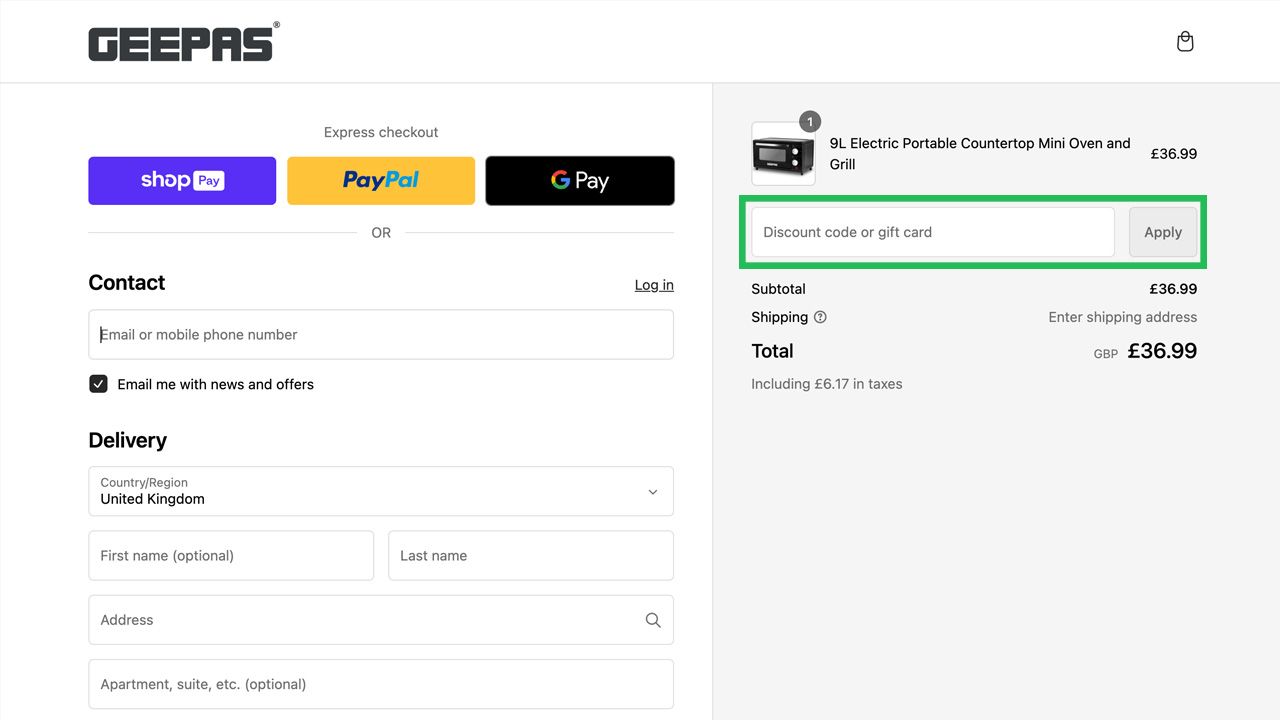Image resolution: width=1280 pixels, height=720 pixels.
Task: Focus the Email or mobile phone number field
Action: click(381, 334)
